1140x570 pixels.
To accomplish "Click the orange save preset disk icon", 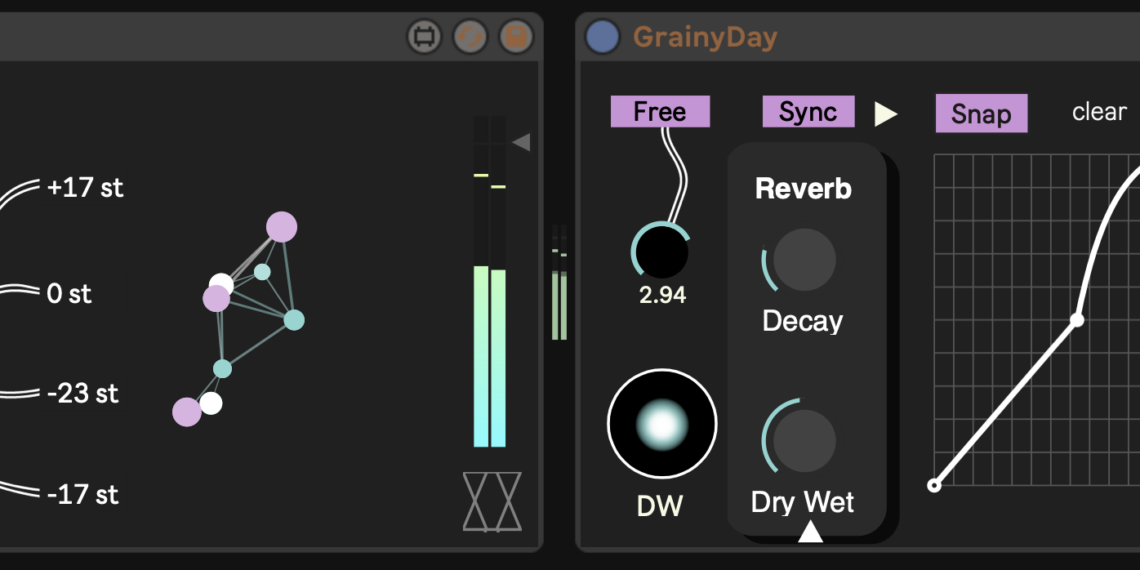I will [516, 38].
